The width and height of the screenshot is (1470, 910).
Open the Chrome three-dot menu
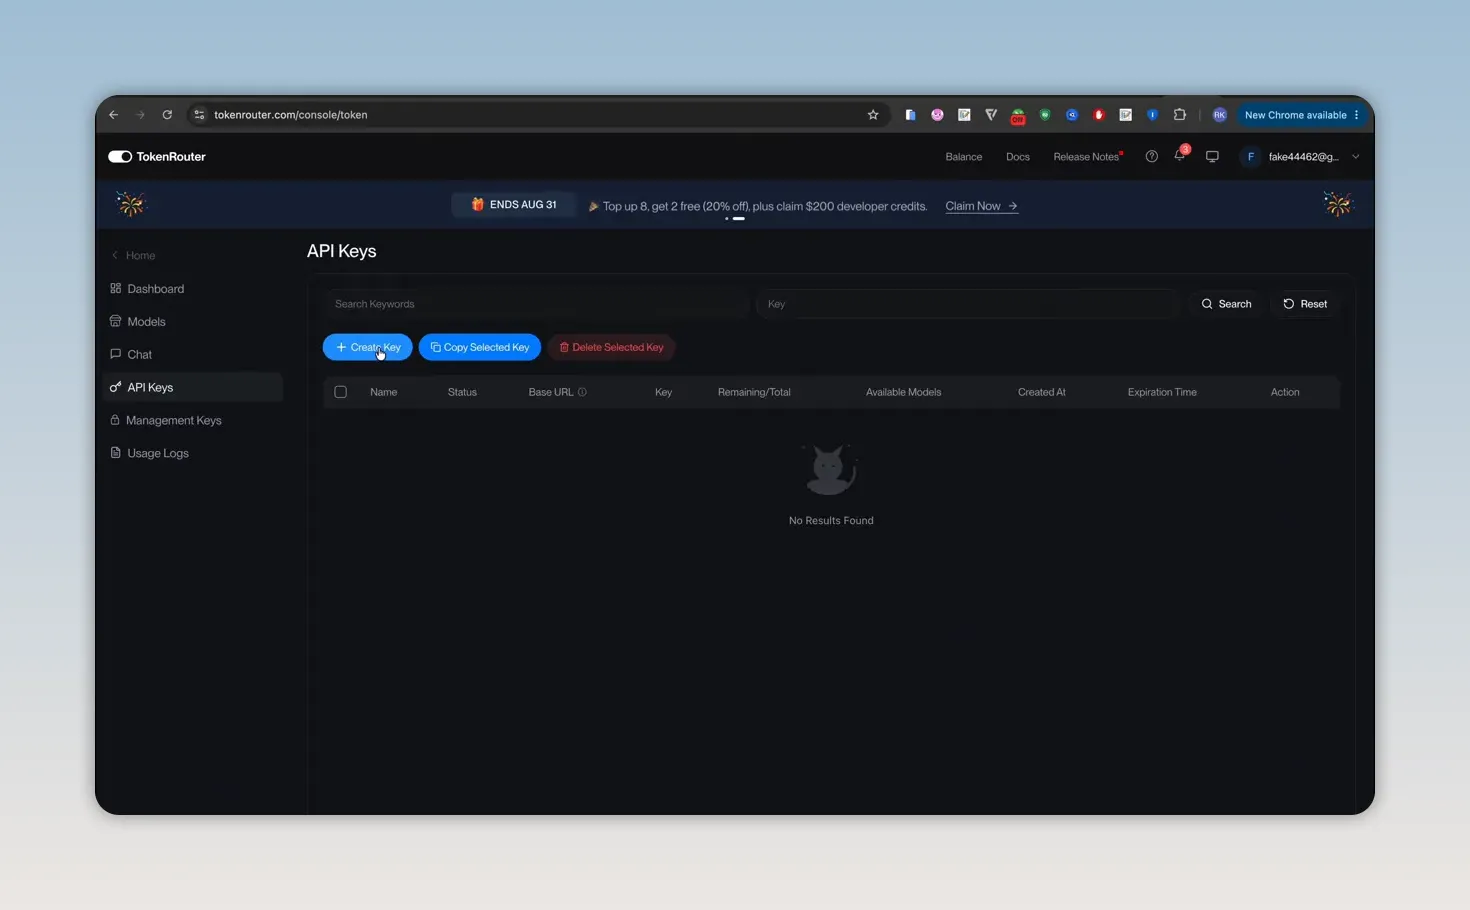(1357, 115)
